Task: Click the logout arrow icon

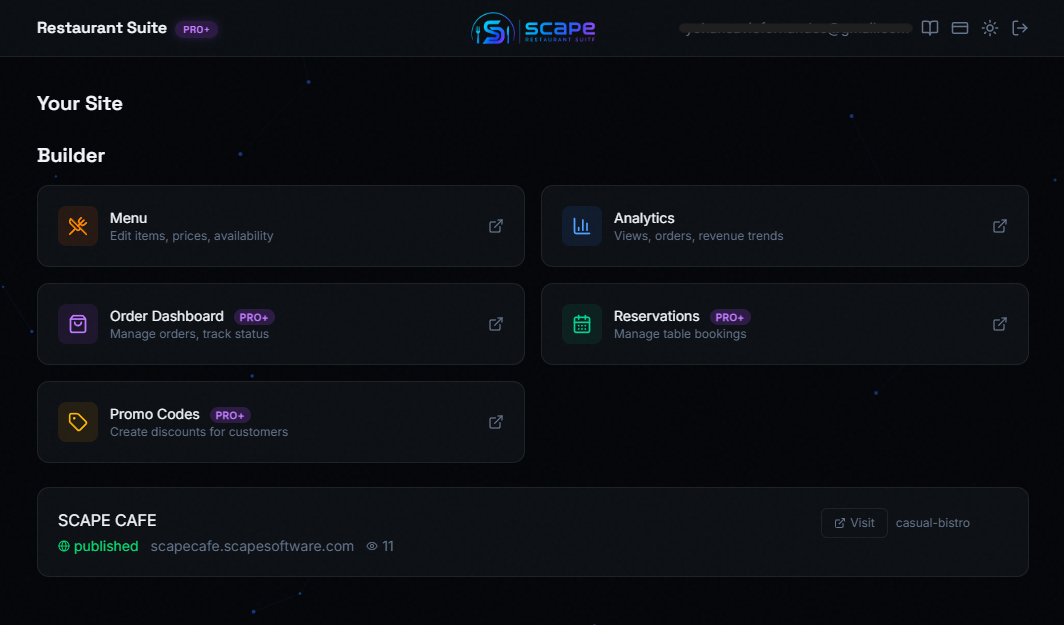Action: tap(1020, 28)
